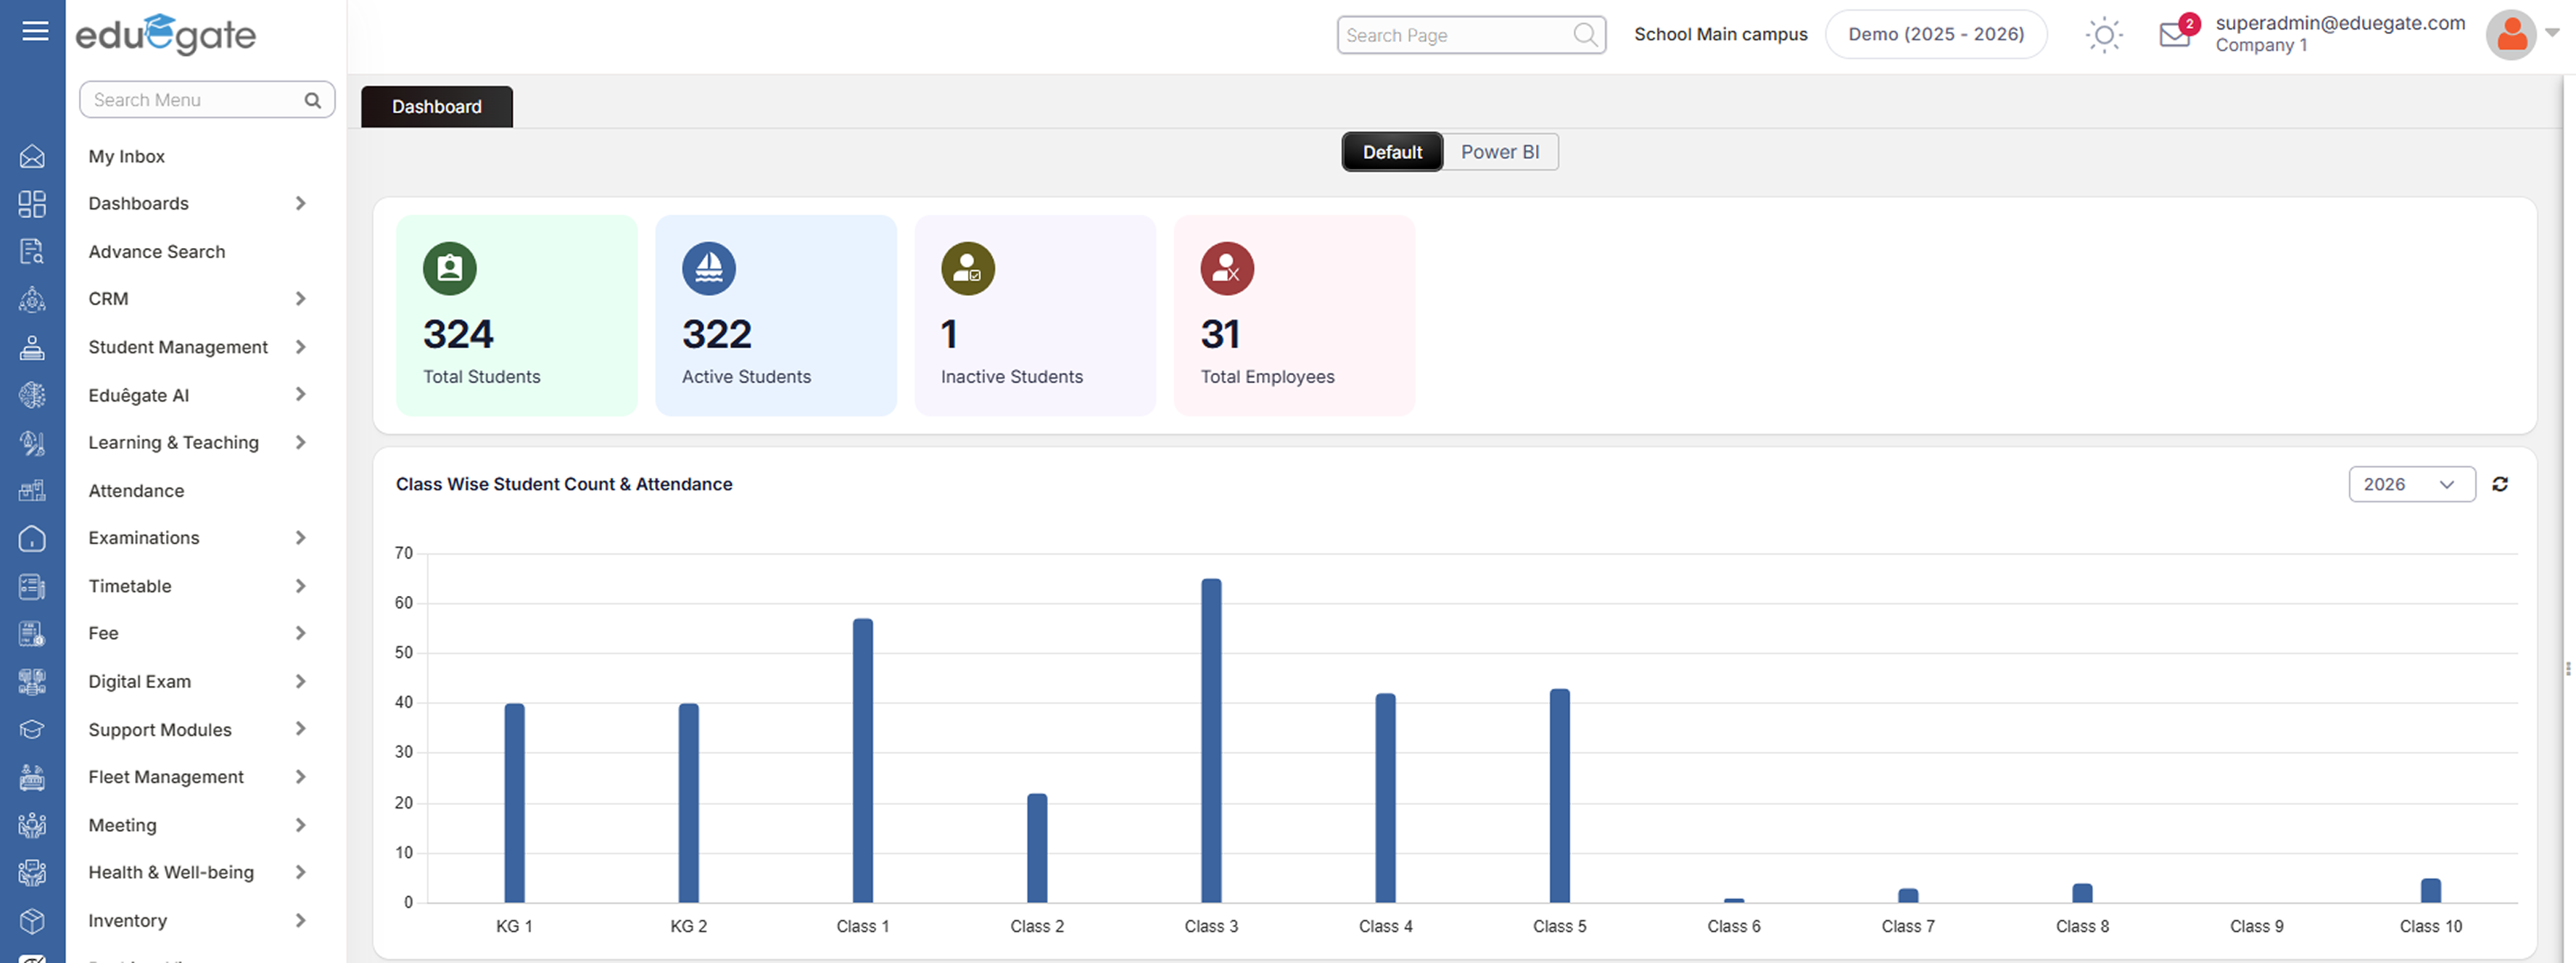Open My Inbox menu item
2576x963 pixels.
126,157
